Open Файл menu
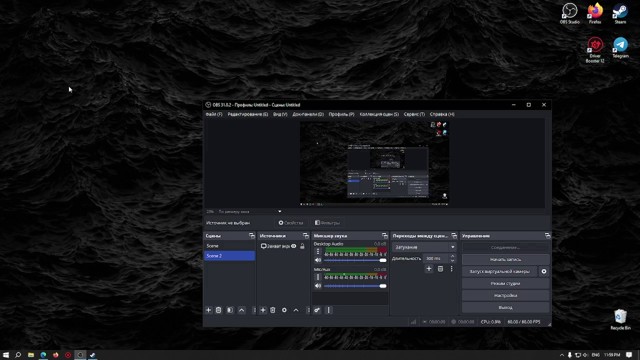The image size is (640, 360). pyautogui.click(x=214, y=114)
